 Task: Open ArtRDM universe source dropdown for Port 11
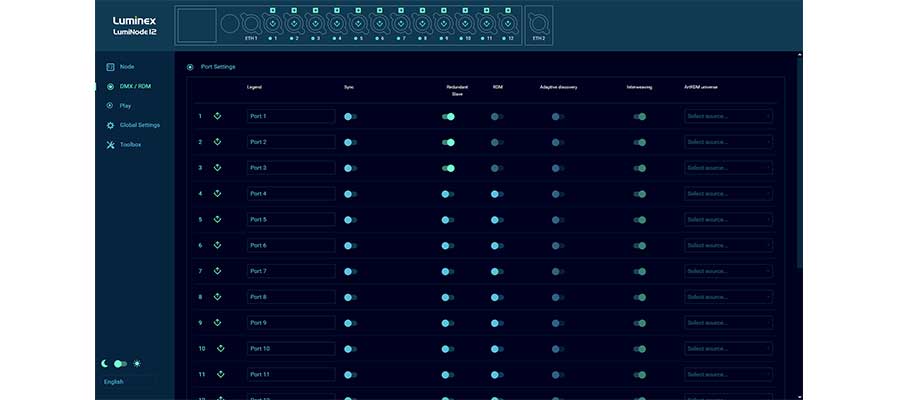coord(728,375)
